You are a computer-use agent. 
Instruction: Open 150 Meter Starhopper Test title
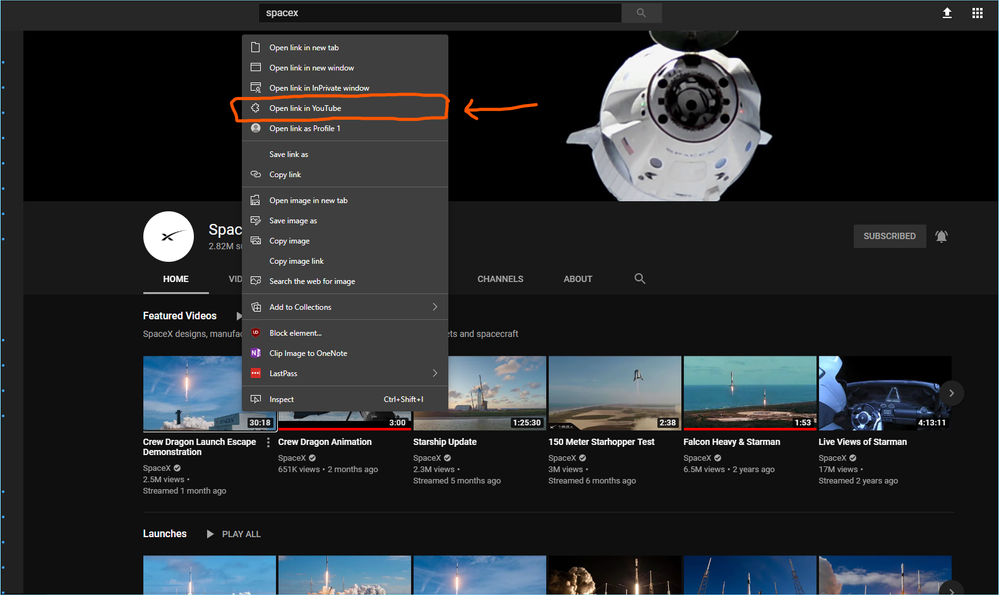click(601, 442)
